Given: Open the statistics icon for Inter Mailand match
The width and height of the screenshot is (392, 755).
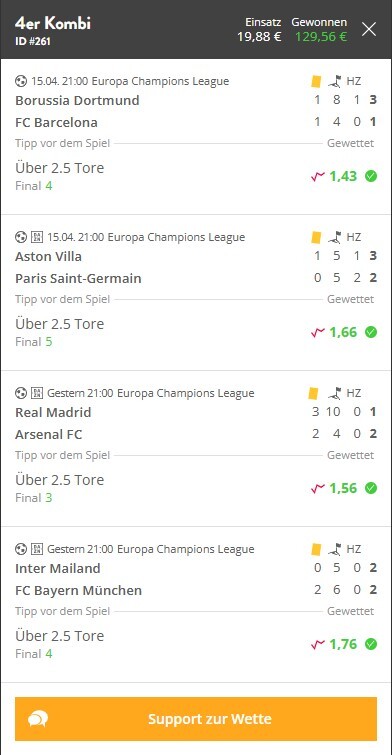Looking at the screenshot, I should [37, 549].
